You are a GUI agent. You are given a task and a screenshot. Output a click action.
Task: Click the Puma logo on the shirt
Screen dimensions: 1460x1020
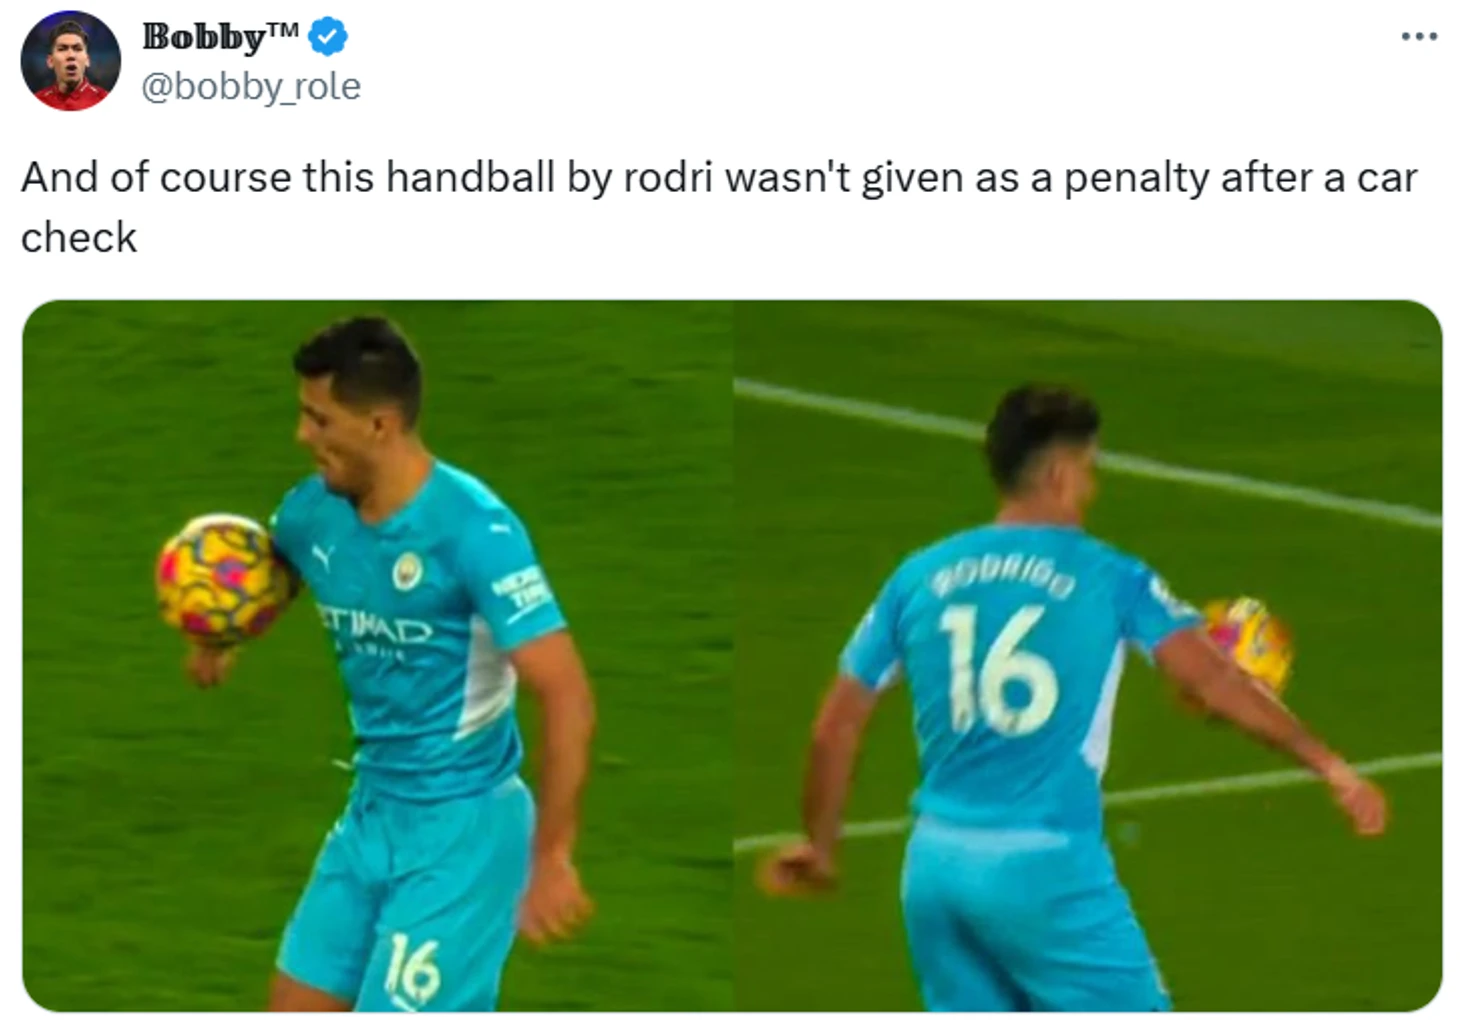pos(323,557)
